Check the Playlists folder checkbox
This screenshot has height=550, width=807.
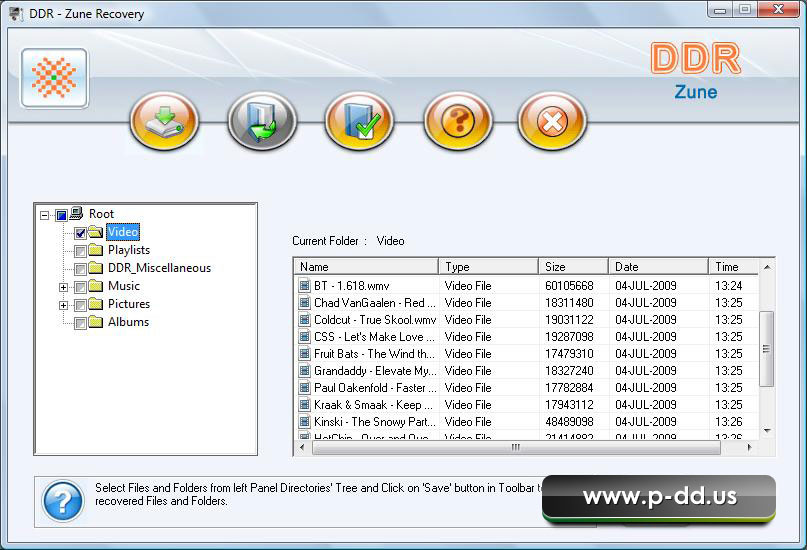pos(80,251)
